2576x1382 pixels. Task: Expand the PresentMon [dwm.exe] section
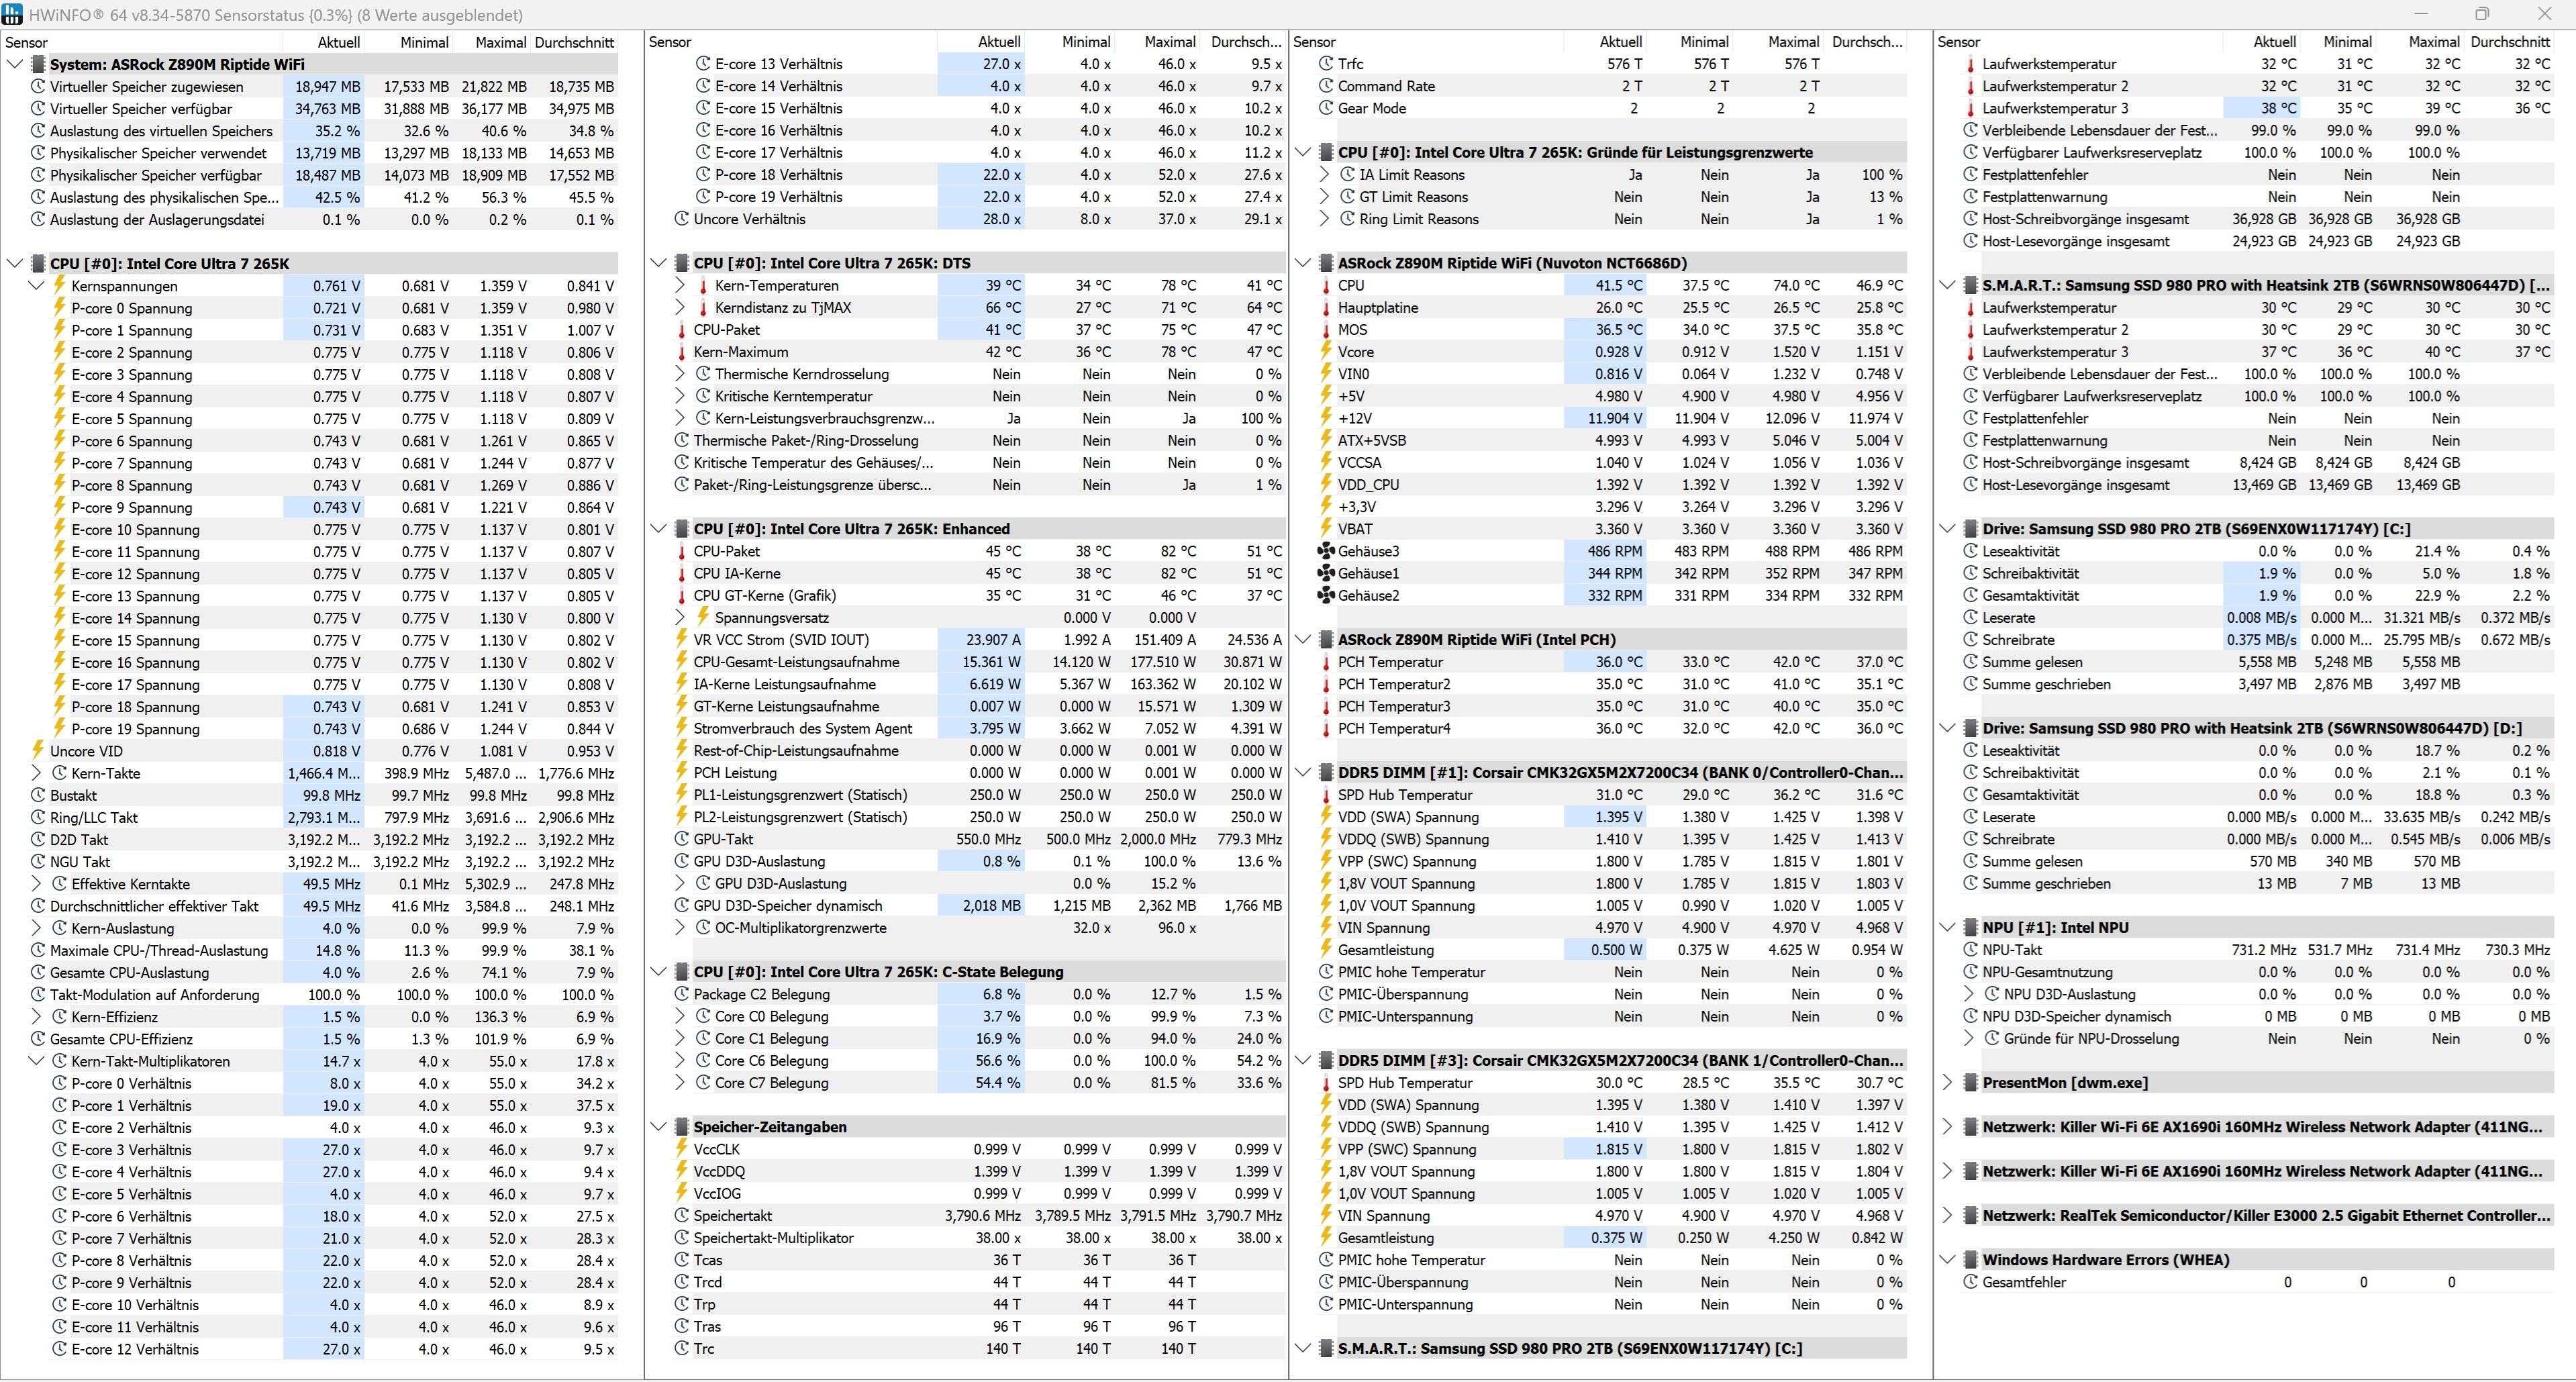(x=1947, y=1082)
